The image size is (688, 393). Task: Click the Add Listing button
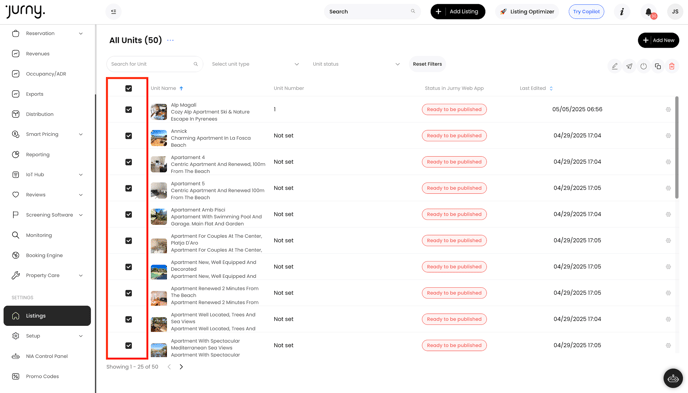pyautogui.click(x=458, y=12)
